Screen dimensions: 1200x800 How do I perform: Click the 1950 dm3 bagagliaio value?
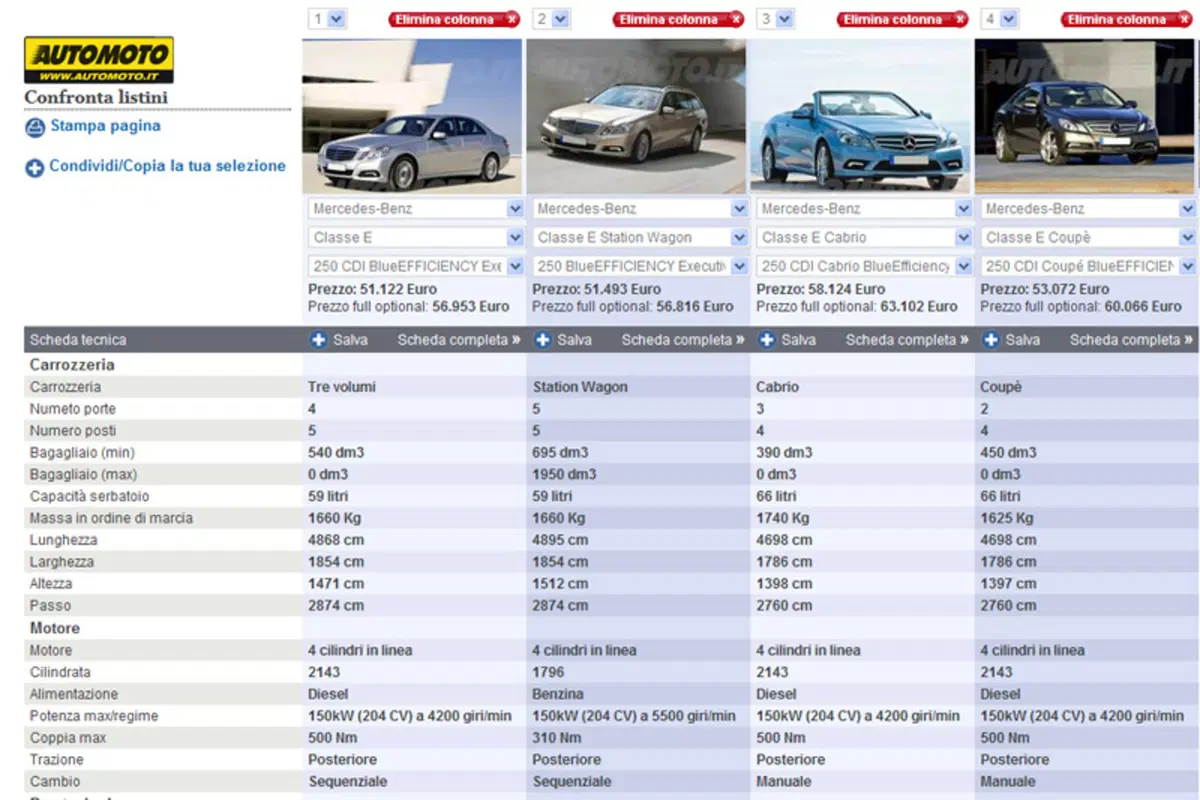pos(564,474)
